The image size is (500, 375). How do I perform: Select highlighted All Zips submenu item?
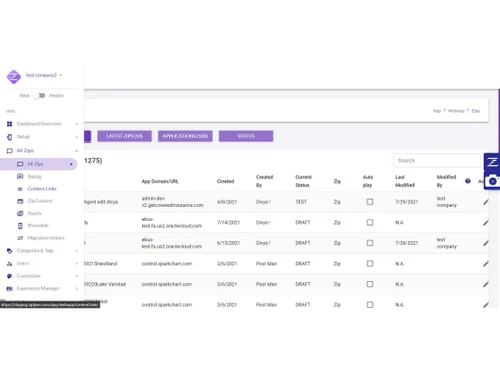tap(38, 164)
